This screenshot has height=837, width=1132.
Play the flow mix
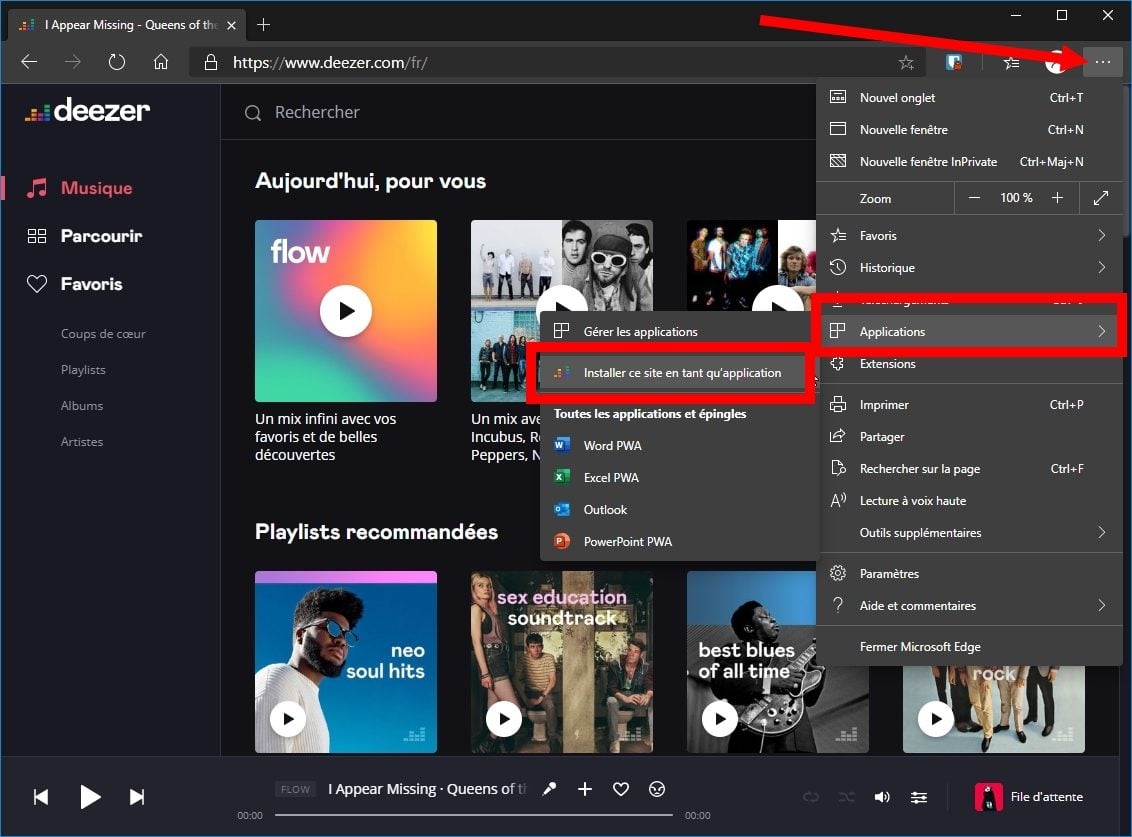point(346,311)
